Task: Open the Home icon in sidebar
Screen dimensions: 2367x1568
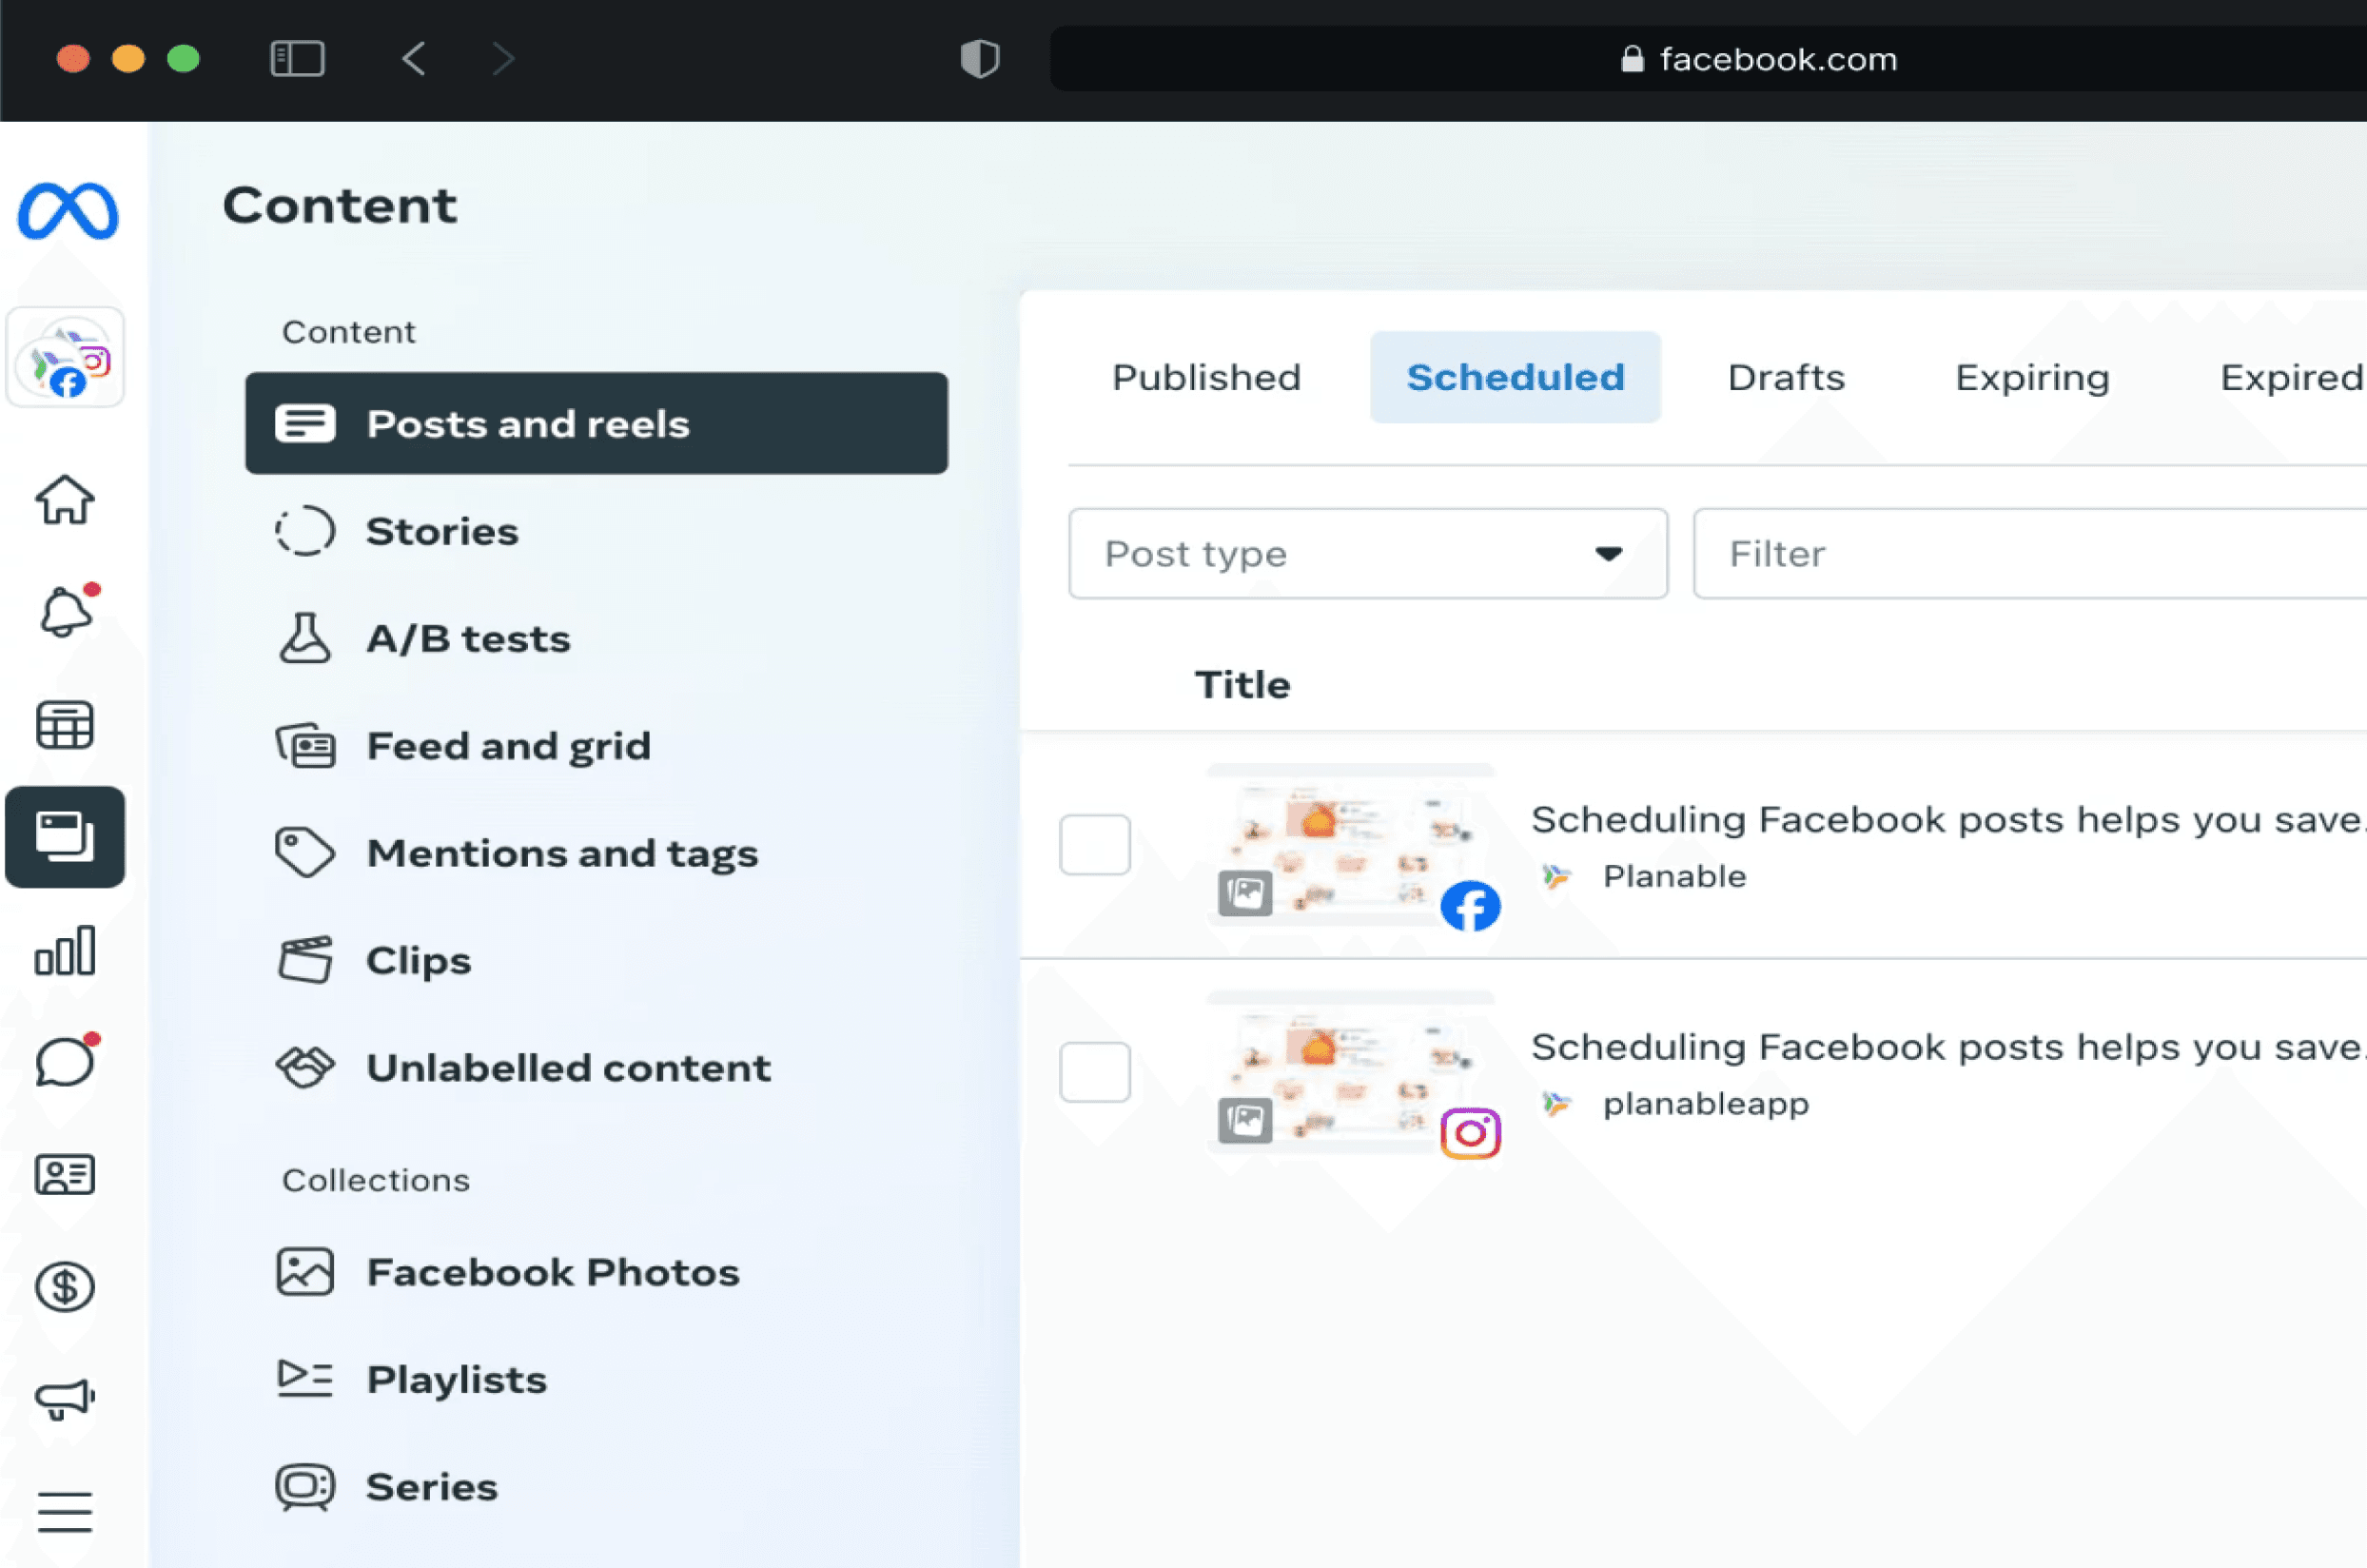Action: coord(65,499)
